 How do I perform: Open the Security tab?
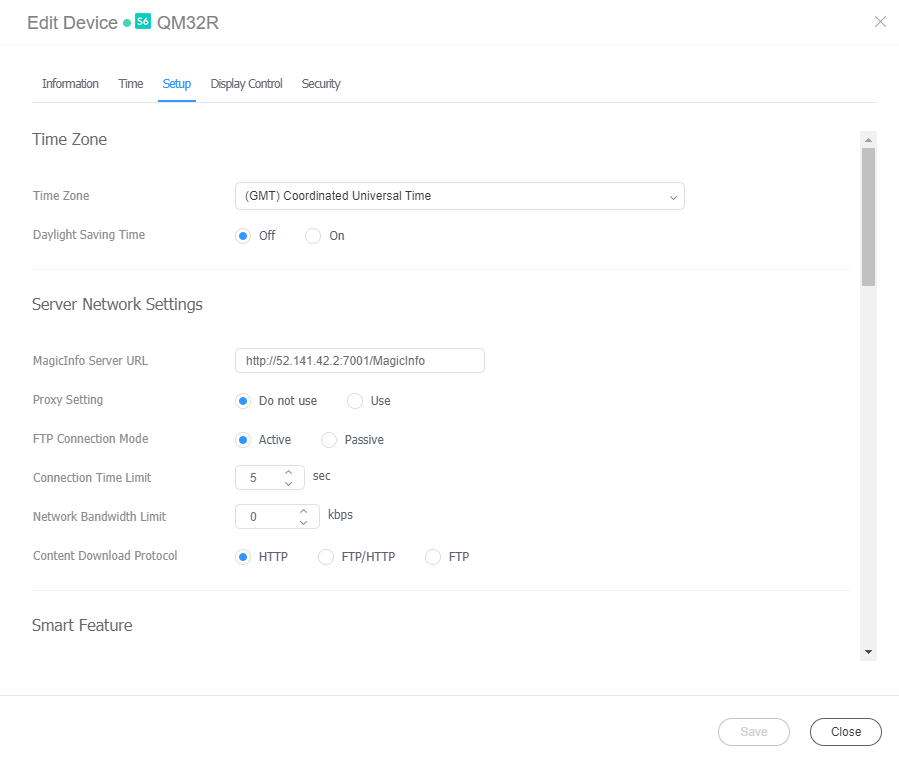pyautogui.click(x=321, y=84)
